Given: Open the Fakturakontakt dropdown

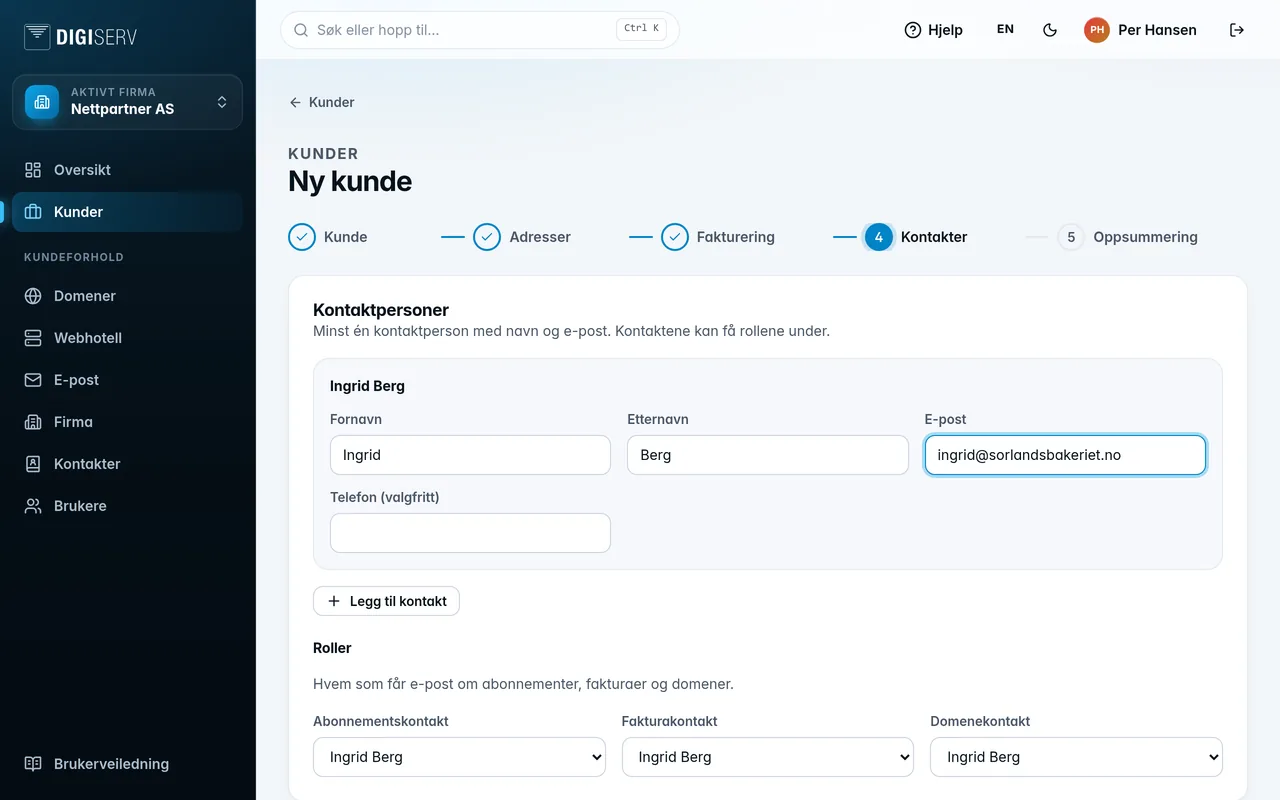Looking at the screenshot, I should click(768, 757).
